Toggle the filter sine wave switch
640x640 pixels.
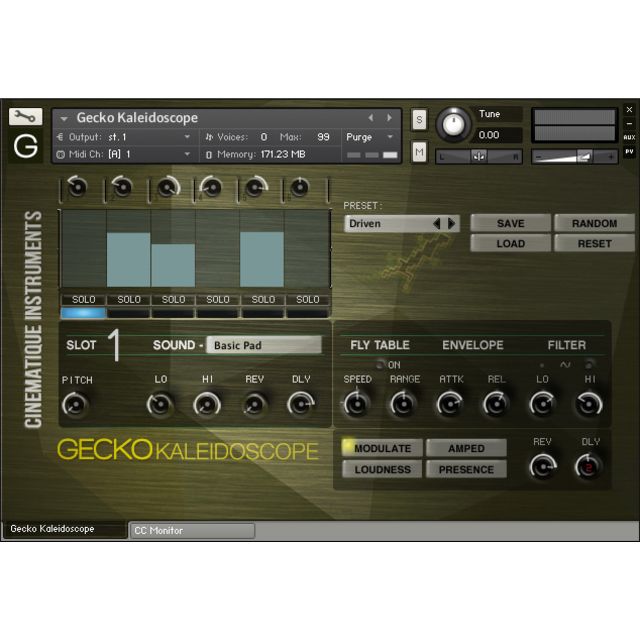pos(565,364)
